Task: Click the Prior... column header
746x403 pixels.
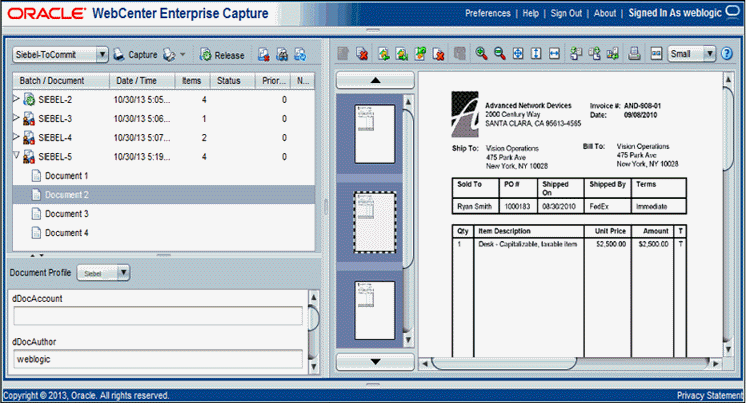Action: pyautogui.click(x=273, y=80)
